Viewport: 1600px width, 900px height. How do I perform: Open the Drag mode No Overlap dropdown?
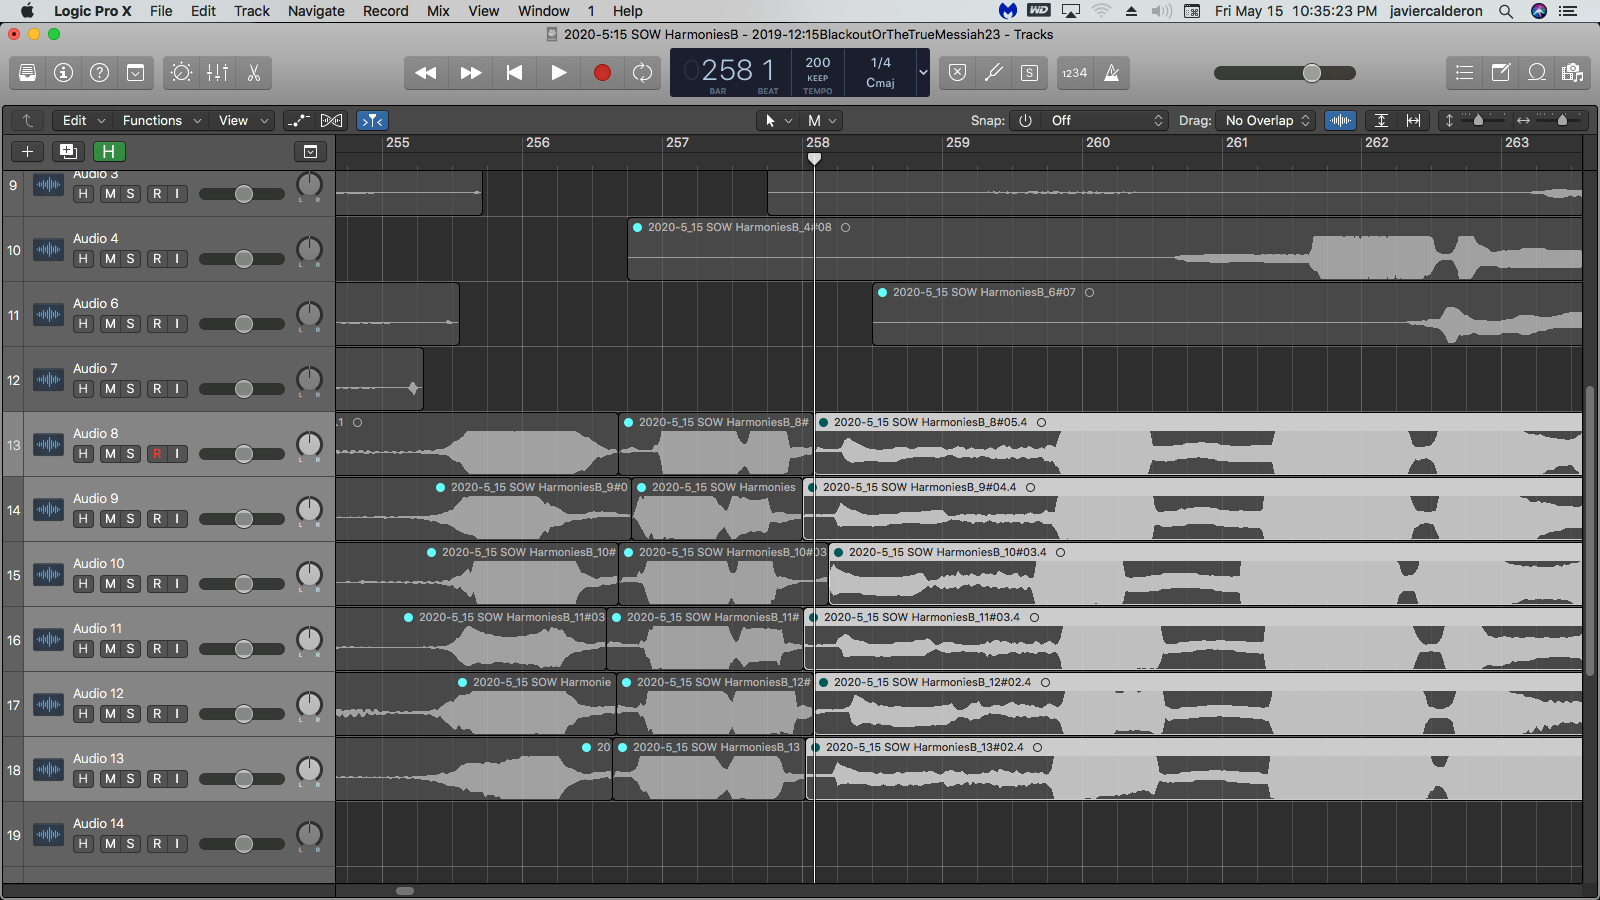[1267, 120]
